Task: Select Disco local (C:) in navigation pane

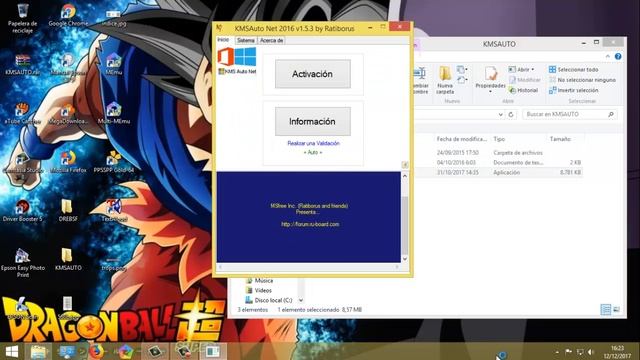Action: pos(269,300)
